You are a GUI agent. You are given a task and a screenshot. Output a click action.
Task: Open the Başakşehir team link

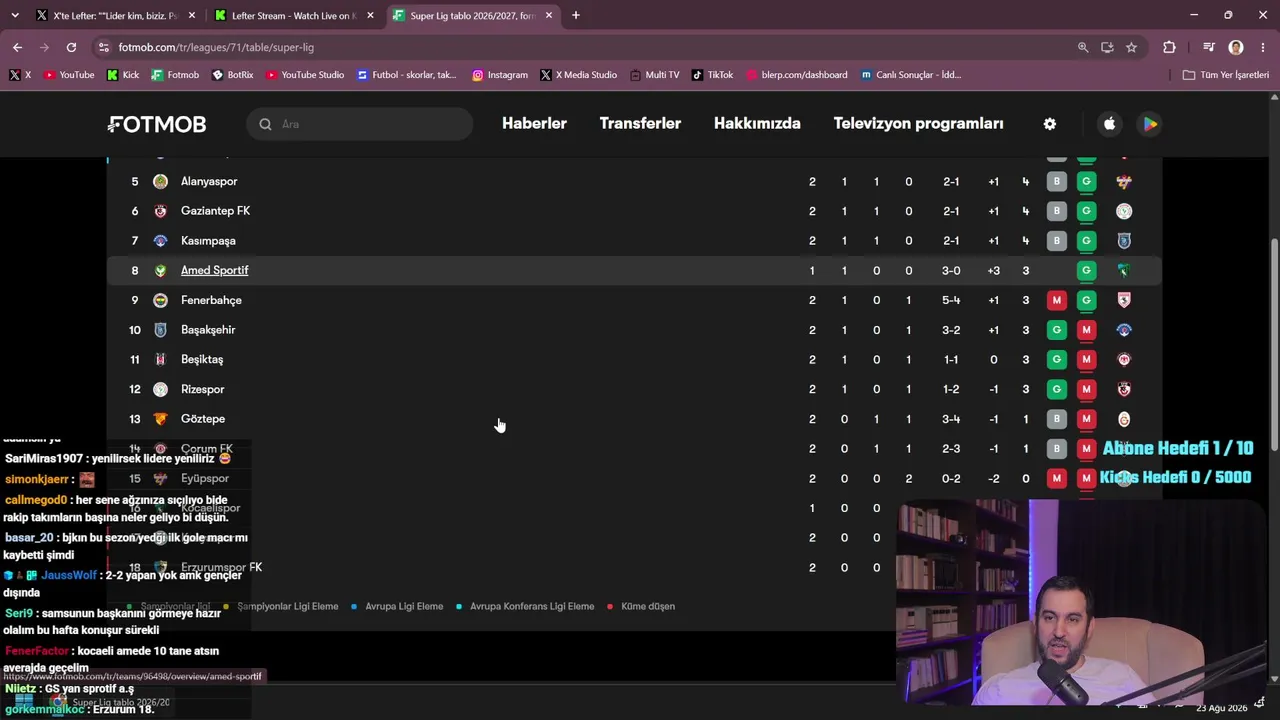[x=208, y=330]
